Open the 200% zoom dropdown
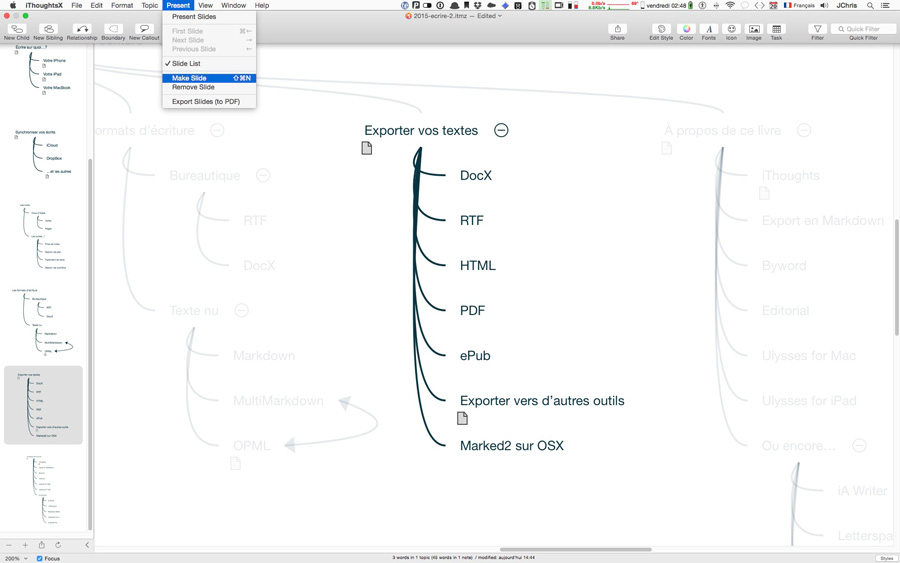This screenshot has height=563, width=900. (16, 558)
